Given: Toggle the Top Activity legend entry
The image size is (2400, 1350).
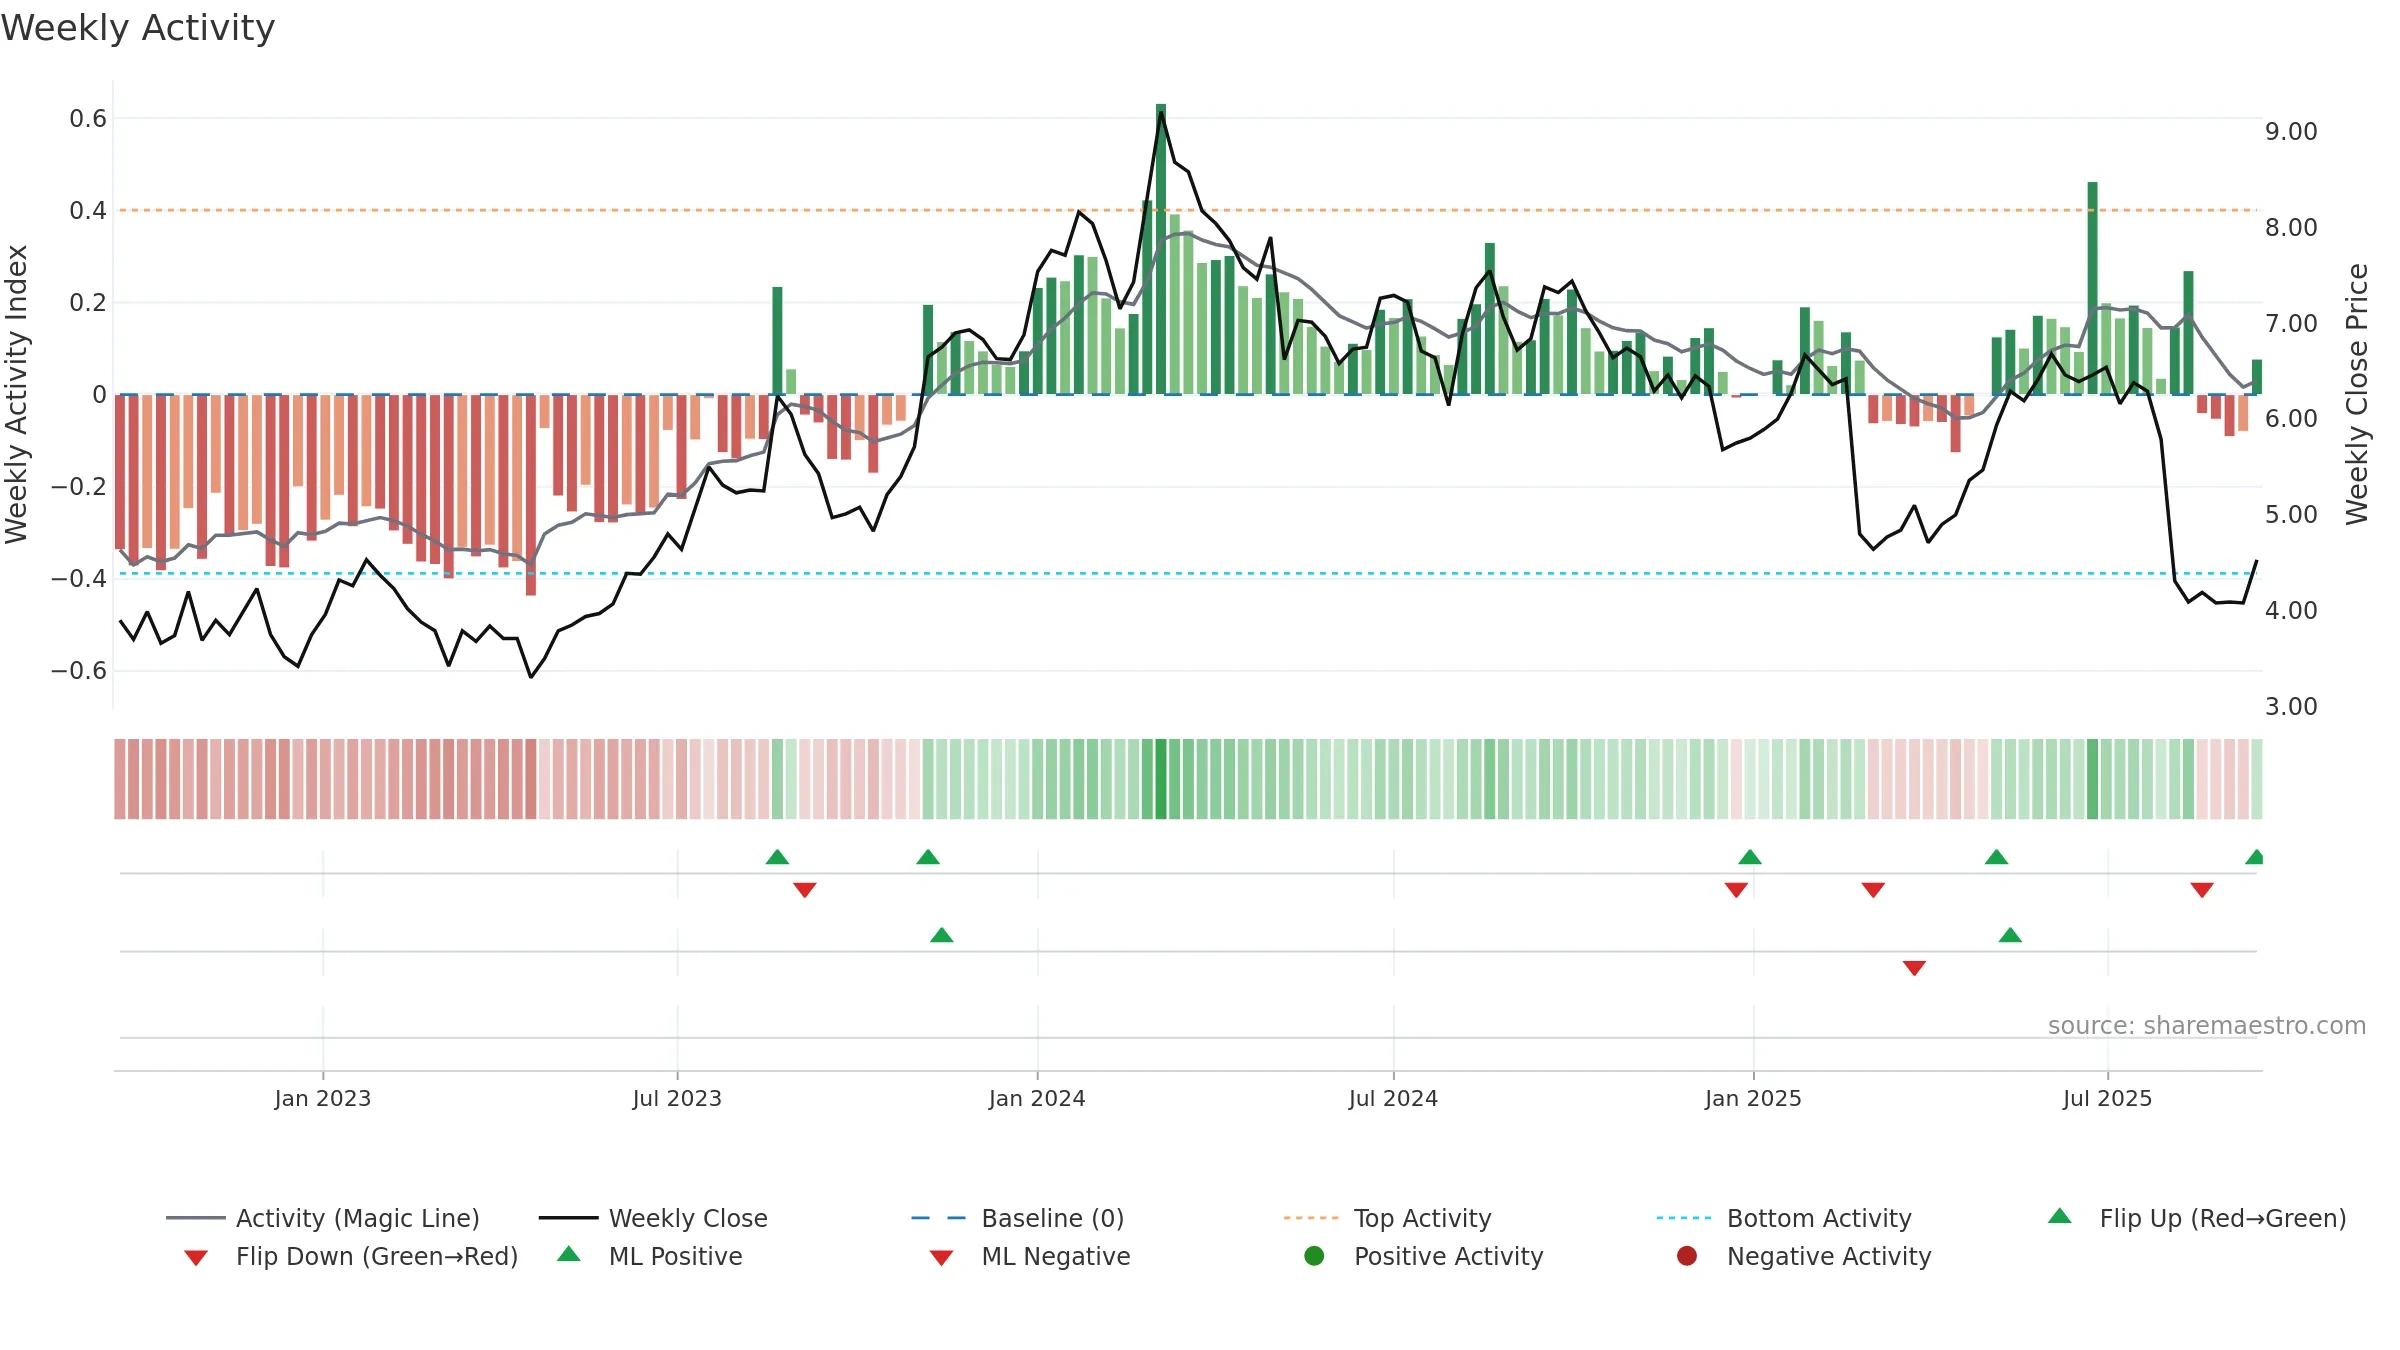Looking at the screenshot, I should (x=1388, y=1218).
